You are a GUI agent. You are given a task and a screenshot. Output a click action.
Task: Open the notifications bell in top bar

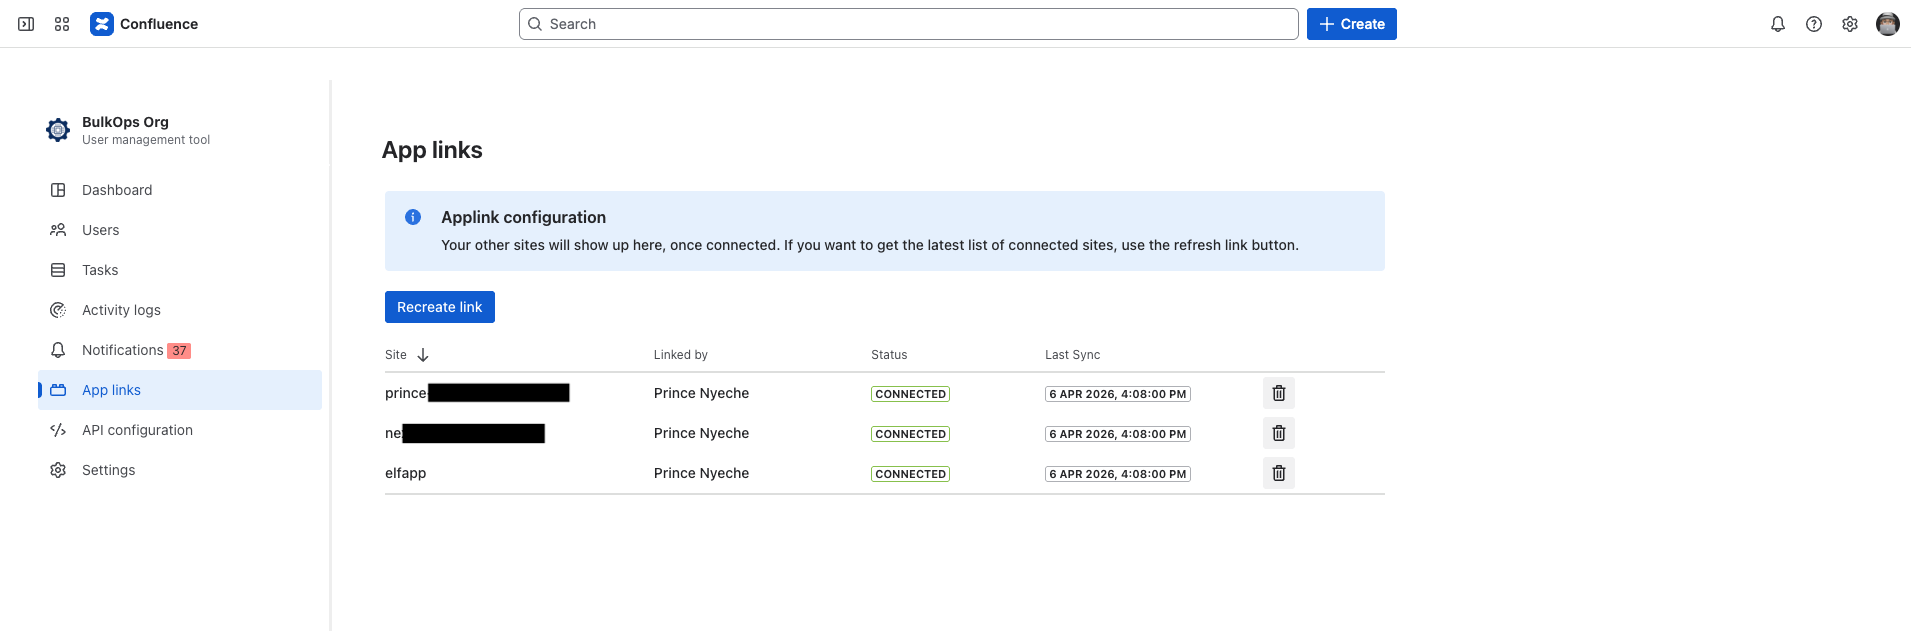tap(1778, 24)
